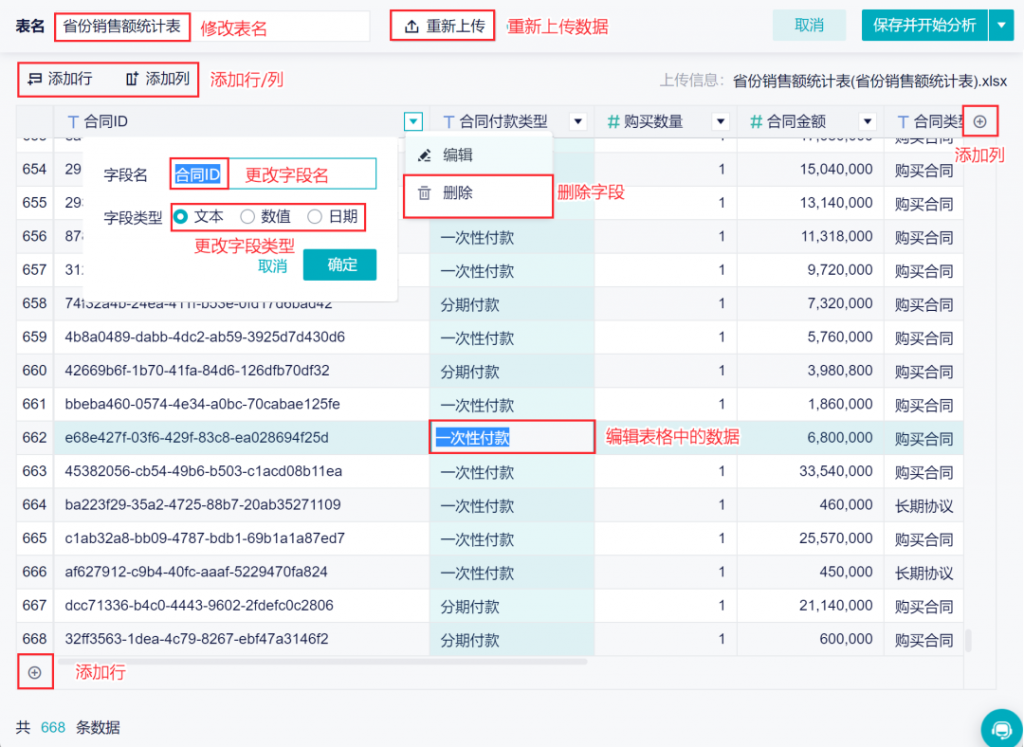The height and width of the screenshot is (747, 1024).
Task: Click the 保存并开始分析 button
Action: pos(925,25)
